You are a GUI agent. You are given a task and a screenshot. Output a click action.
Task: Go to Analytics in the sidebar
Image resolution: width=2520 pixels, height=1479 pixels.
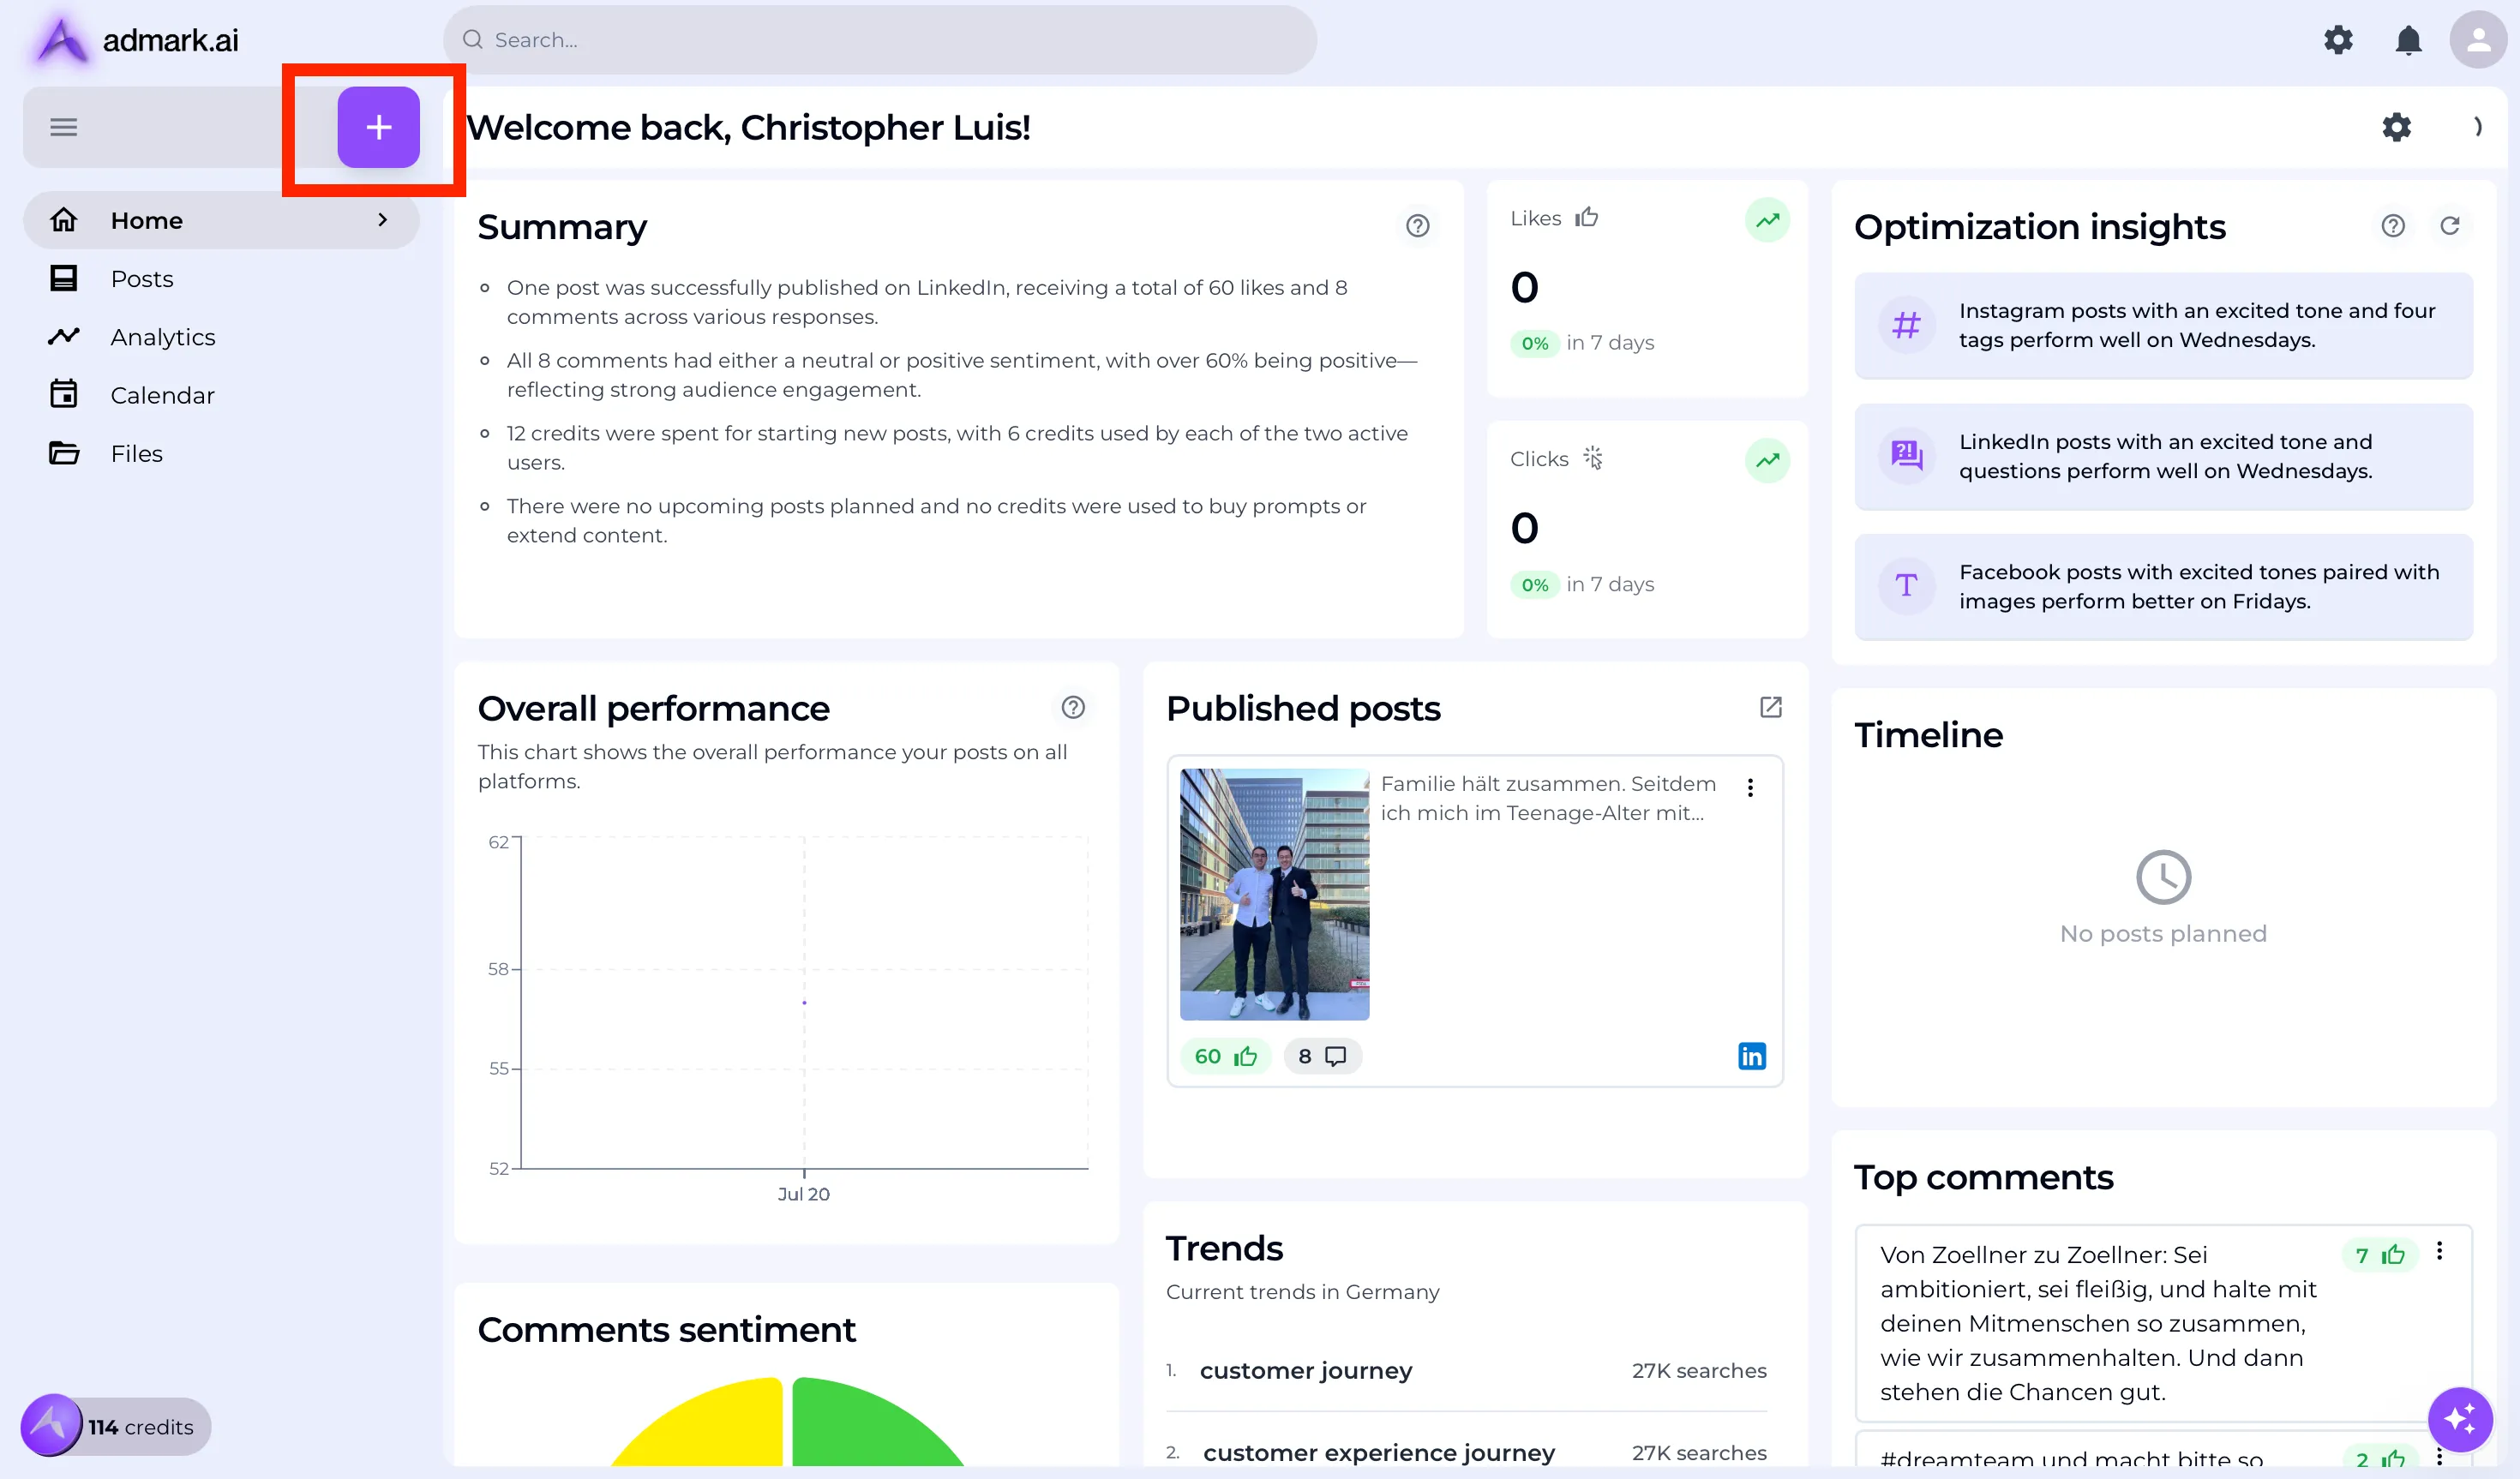coord(163,337)
